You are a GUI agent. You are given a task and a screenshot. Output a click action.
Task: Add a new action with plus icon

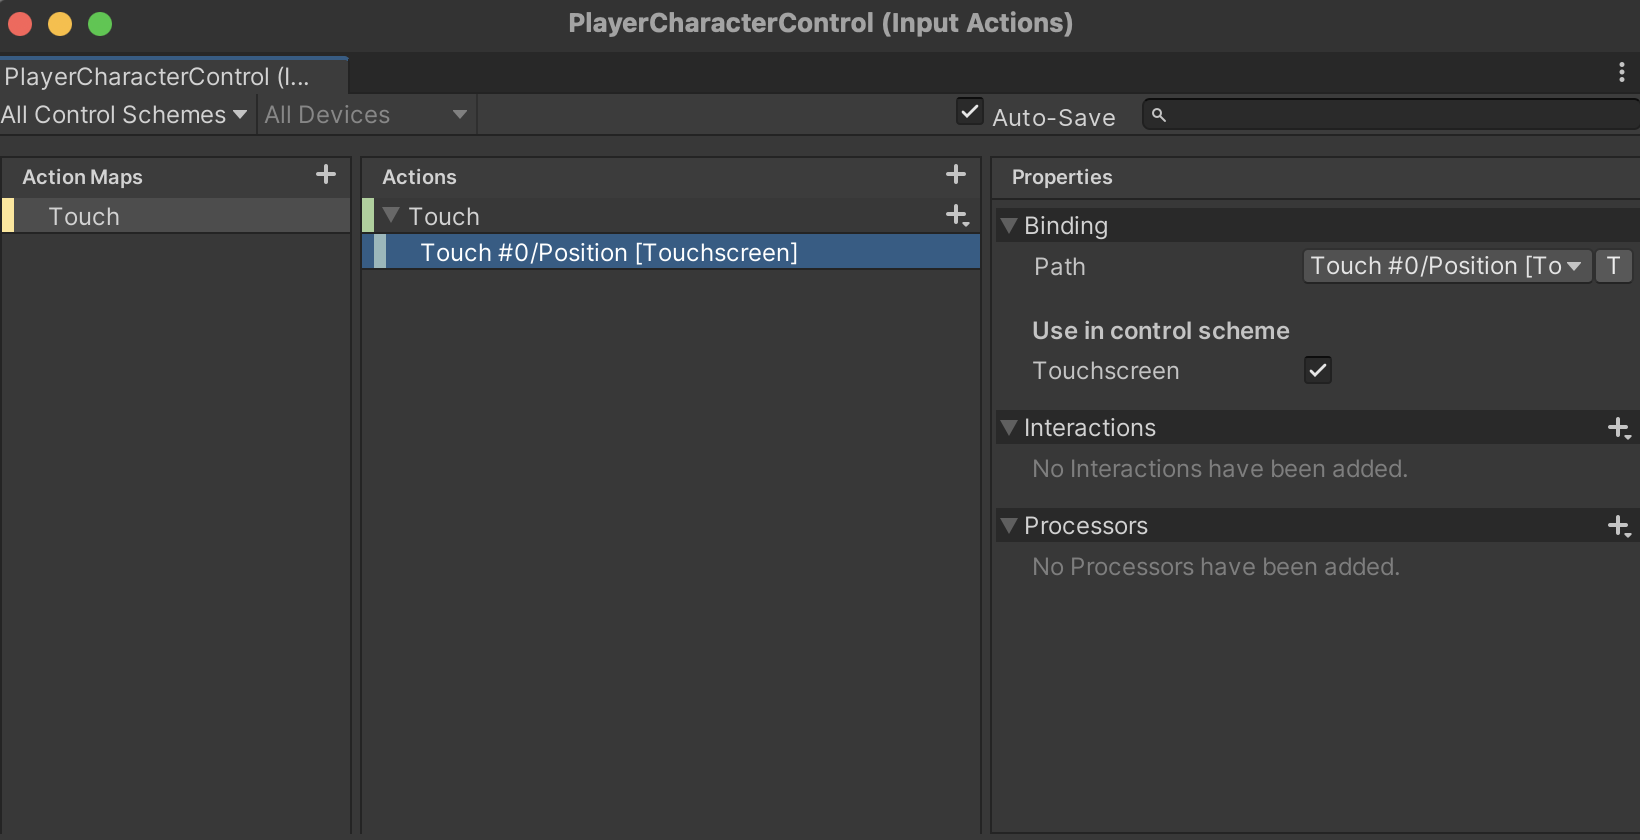pos(956,175)
